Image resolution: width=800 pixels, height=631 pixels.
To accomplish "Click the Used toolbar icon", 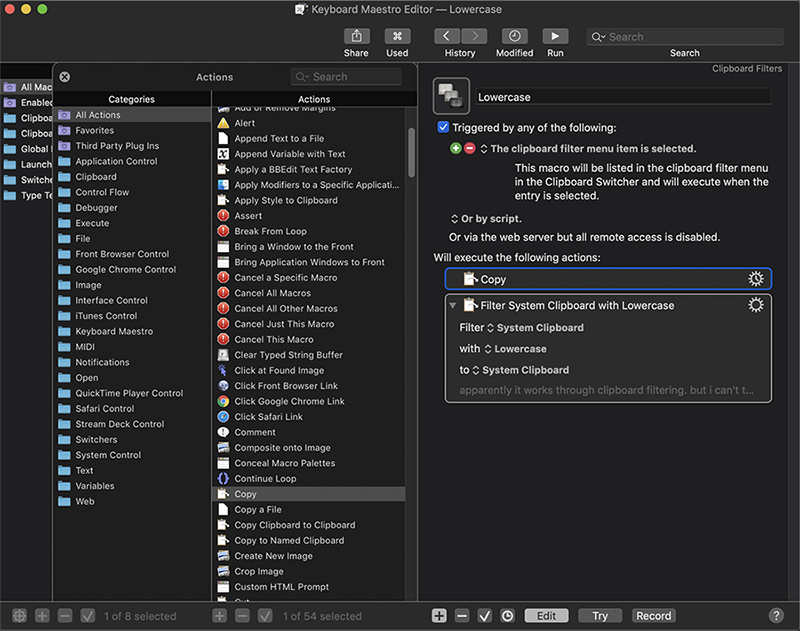I will click(397, 36).
